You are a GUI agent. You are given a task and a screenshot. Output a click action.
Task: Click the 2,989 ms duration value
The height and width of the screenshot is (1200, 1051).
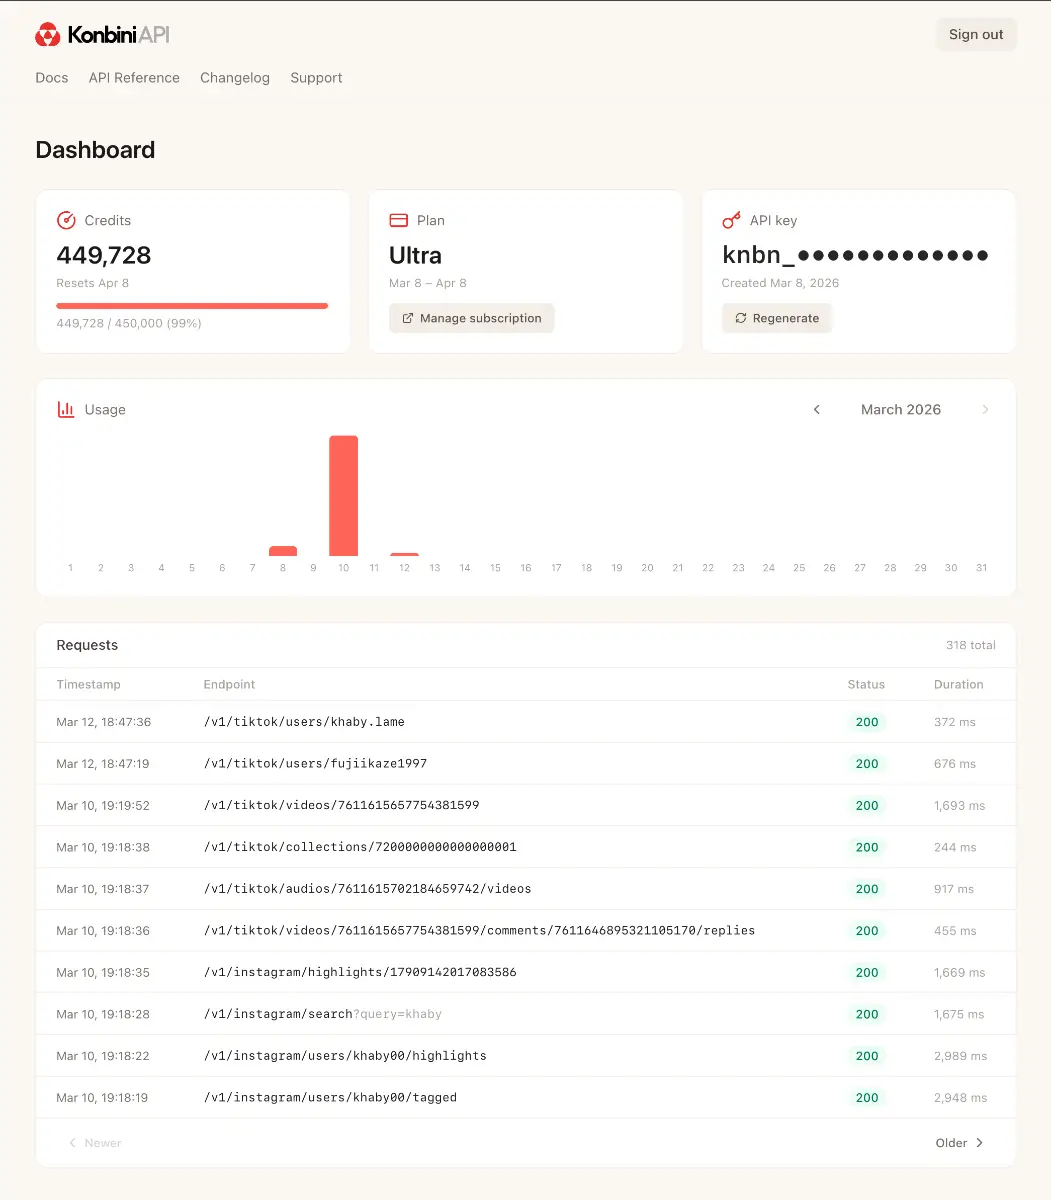click(x=960, y=1056)
